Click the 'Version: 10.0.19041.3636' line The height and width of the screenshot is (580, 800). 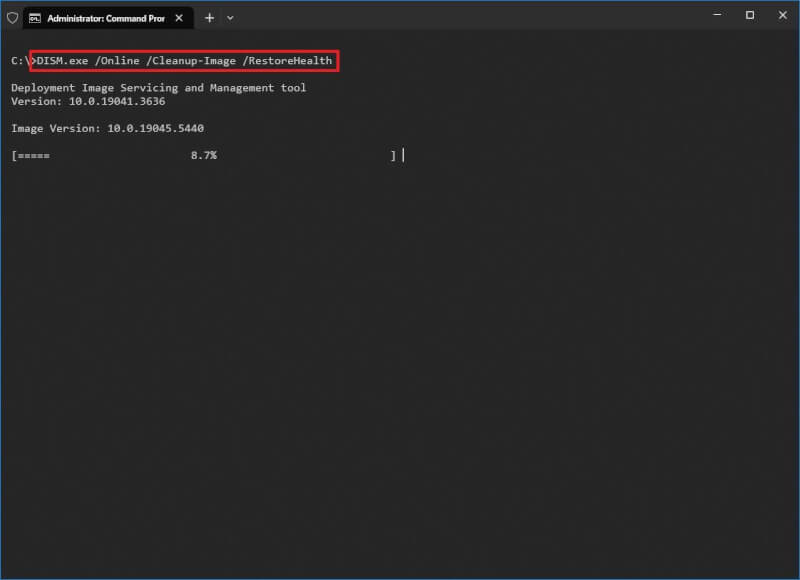(x=88, y=101)
